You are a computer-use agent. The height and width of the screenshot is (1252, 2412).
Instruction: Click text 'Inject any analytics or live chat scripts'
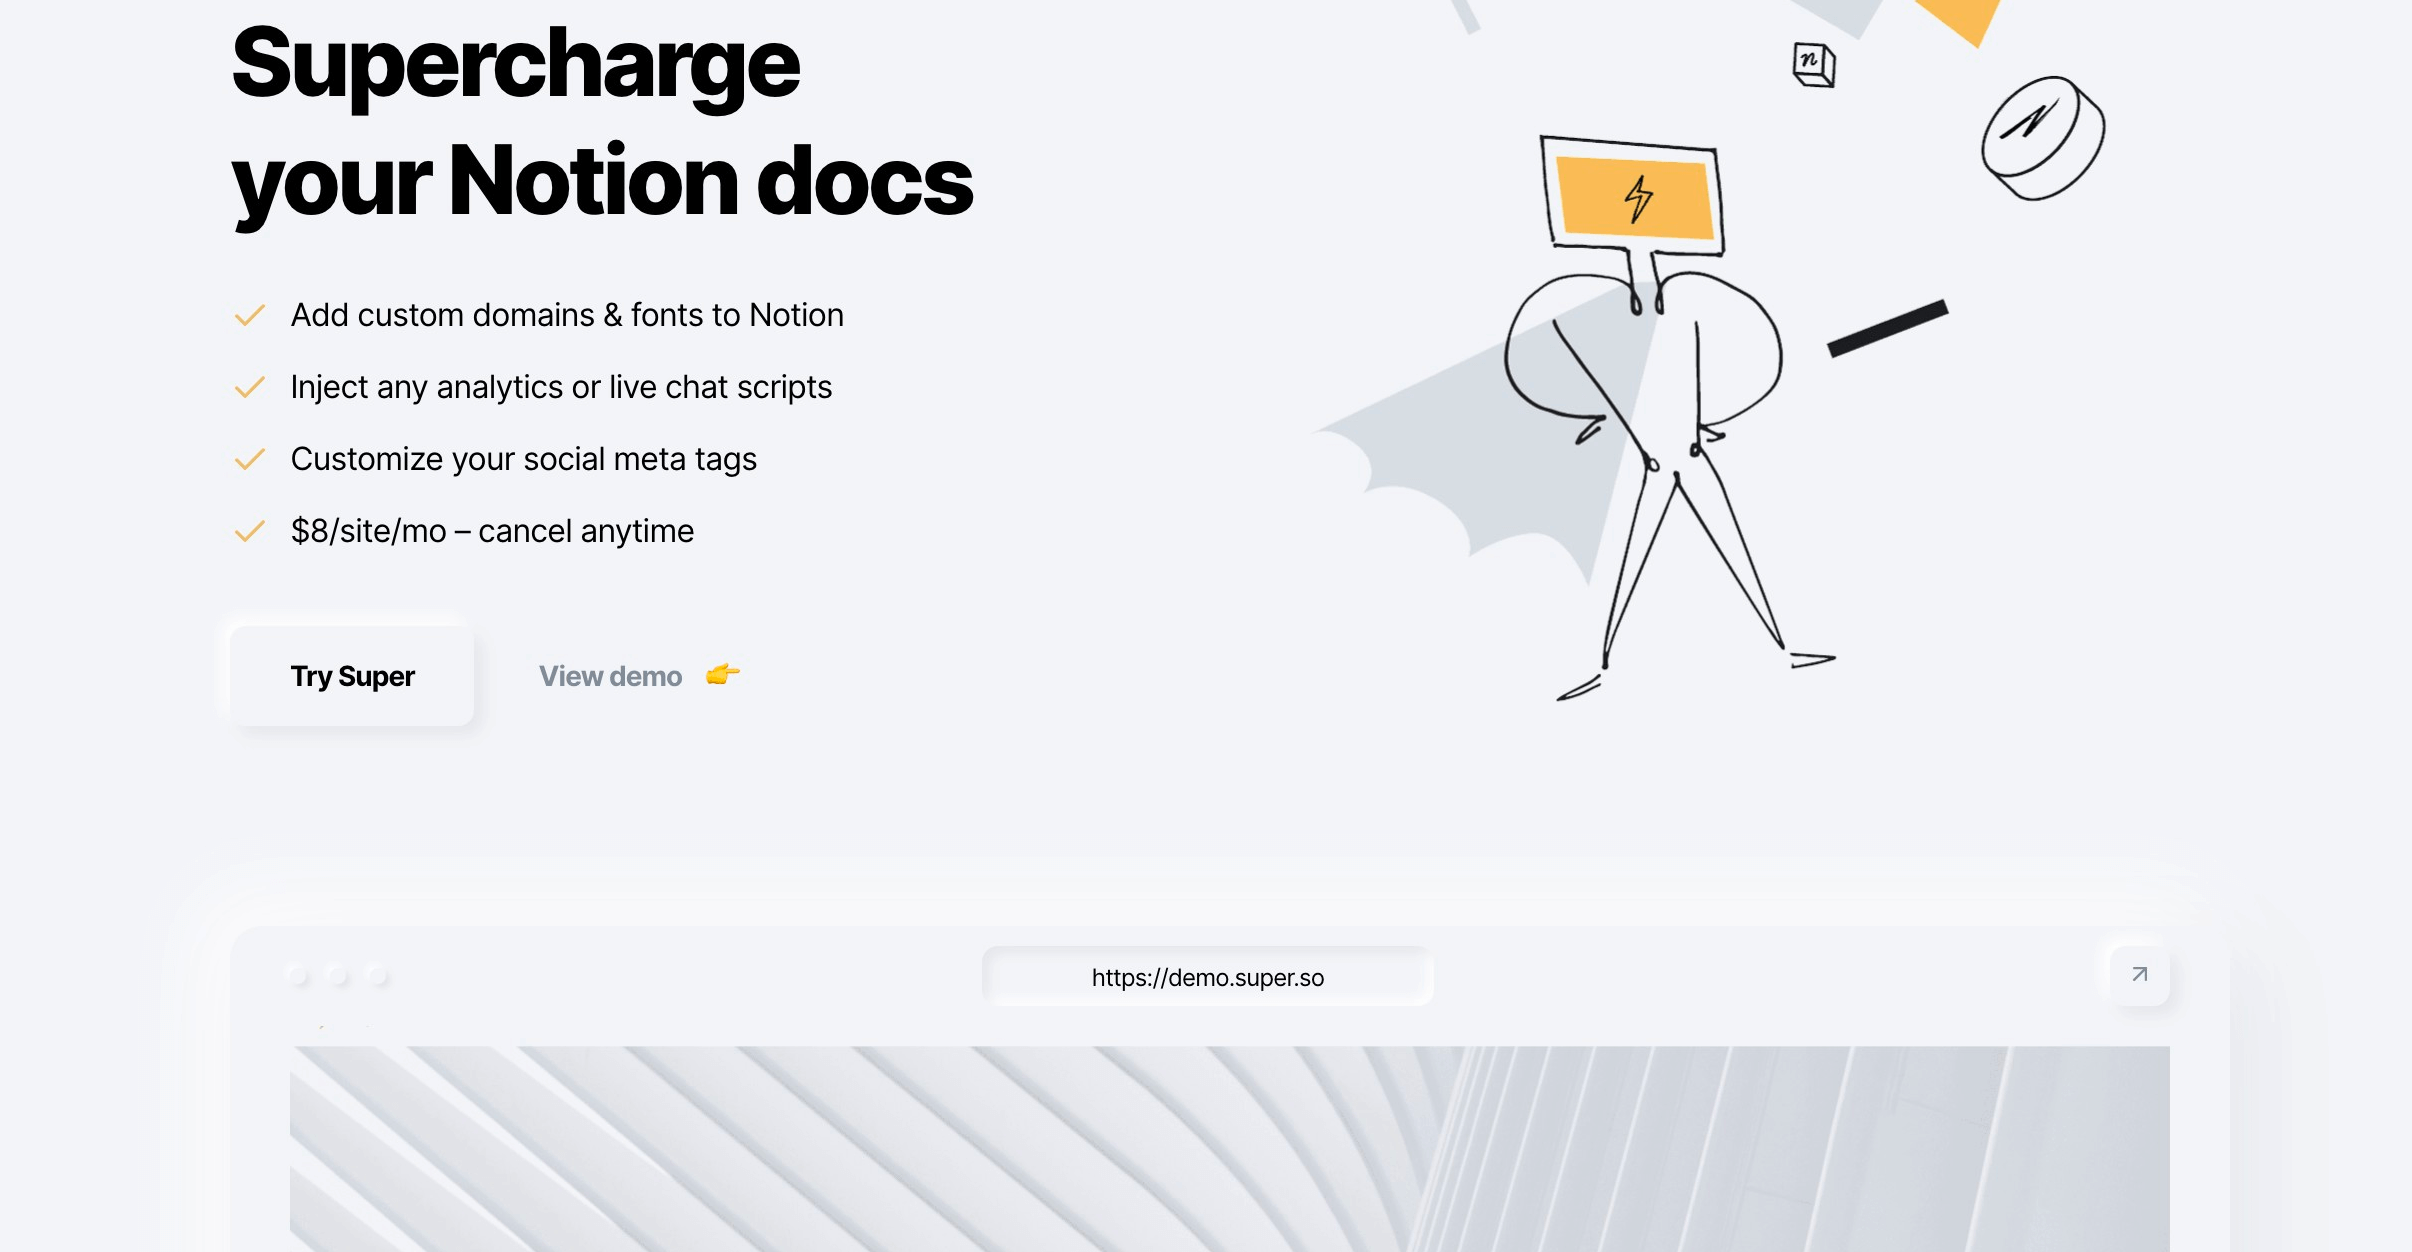(x=561, y=387)
